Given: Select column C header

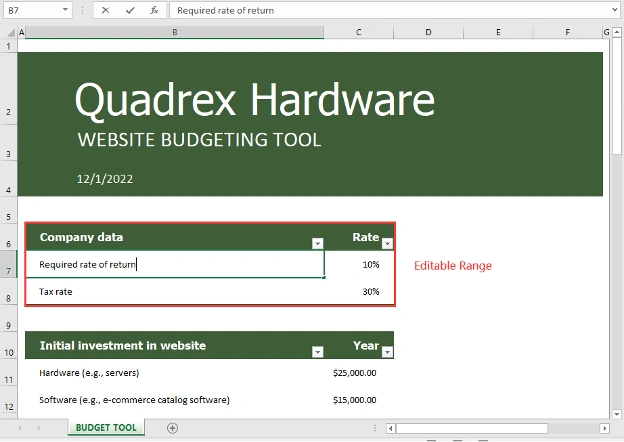Looking at the screenshot, I should coord(359,32).
